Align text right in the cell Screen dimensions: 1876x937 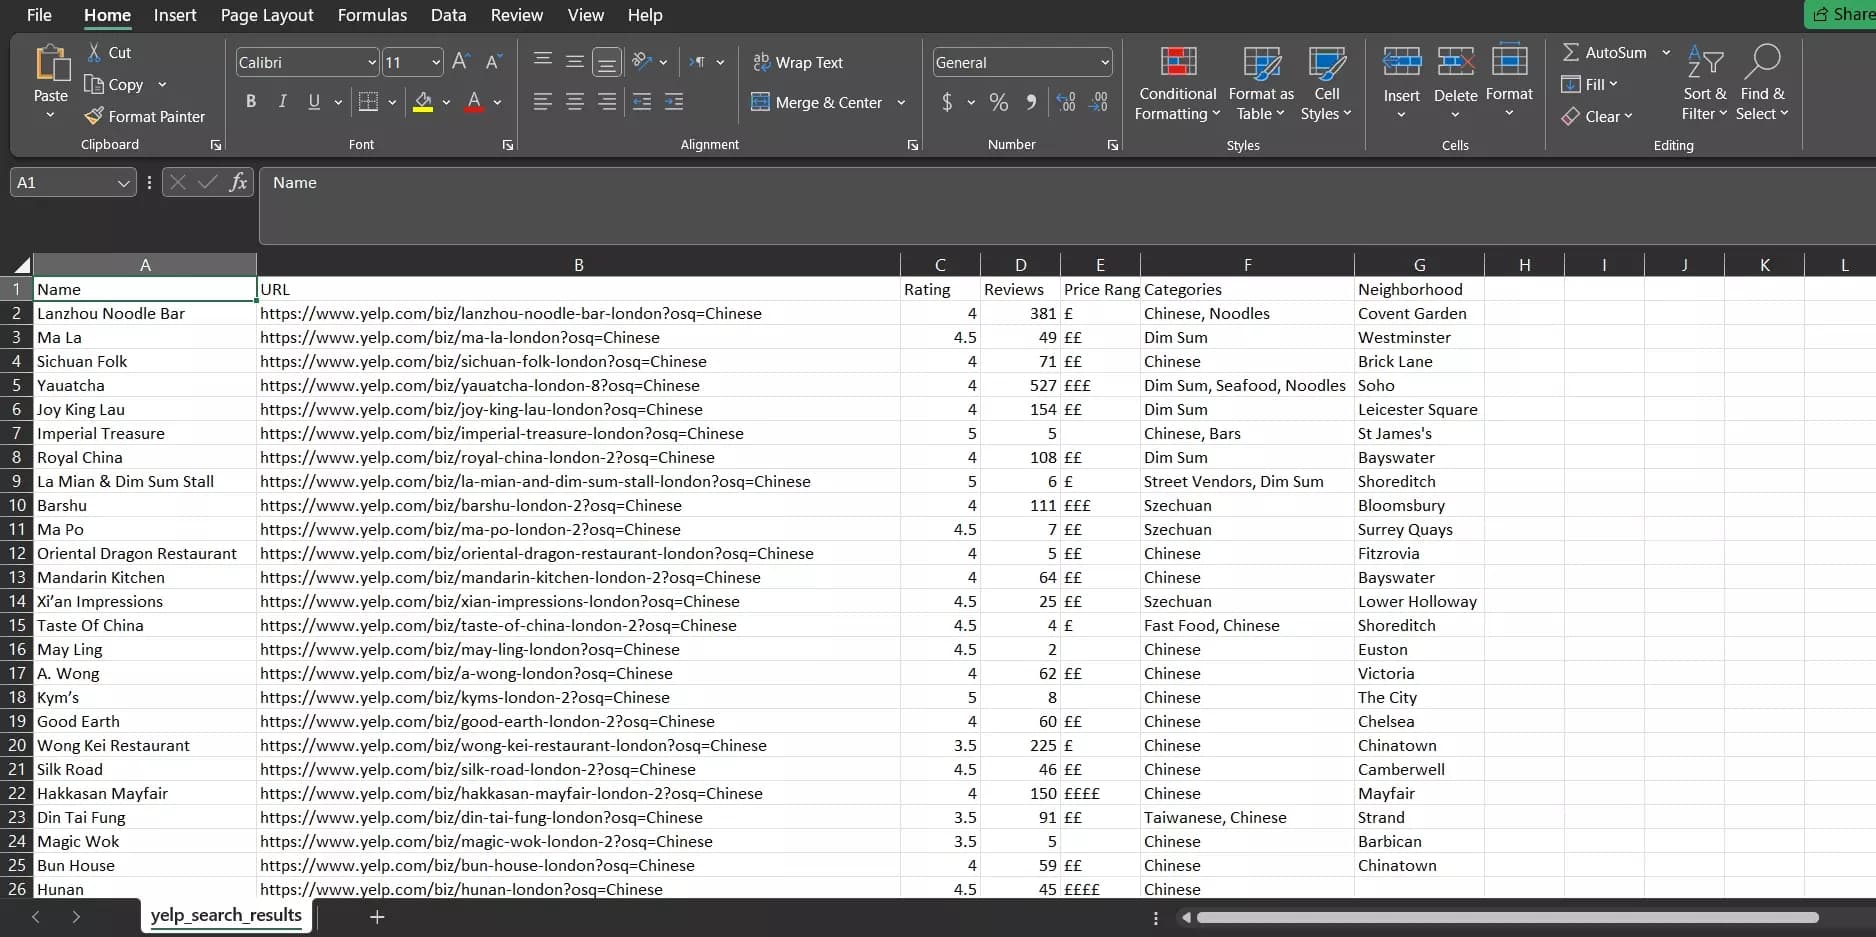tap(607, 101)
